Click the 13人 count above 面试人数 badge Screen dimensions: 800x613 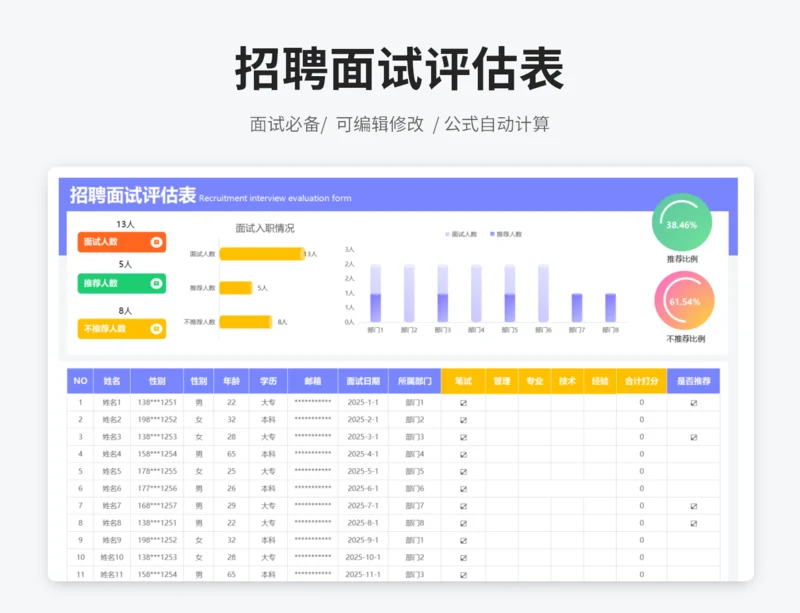[x=125, y=224]
